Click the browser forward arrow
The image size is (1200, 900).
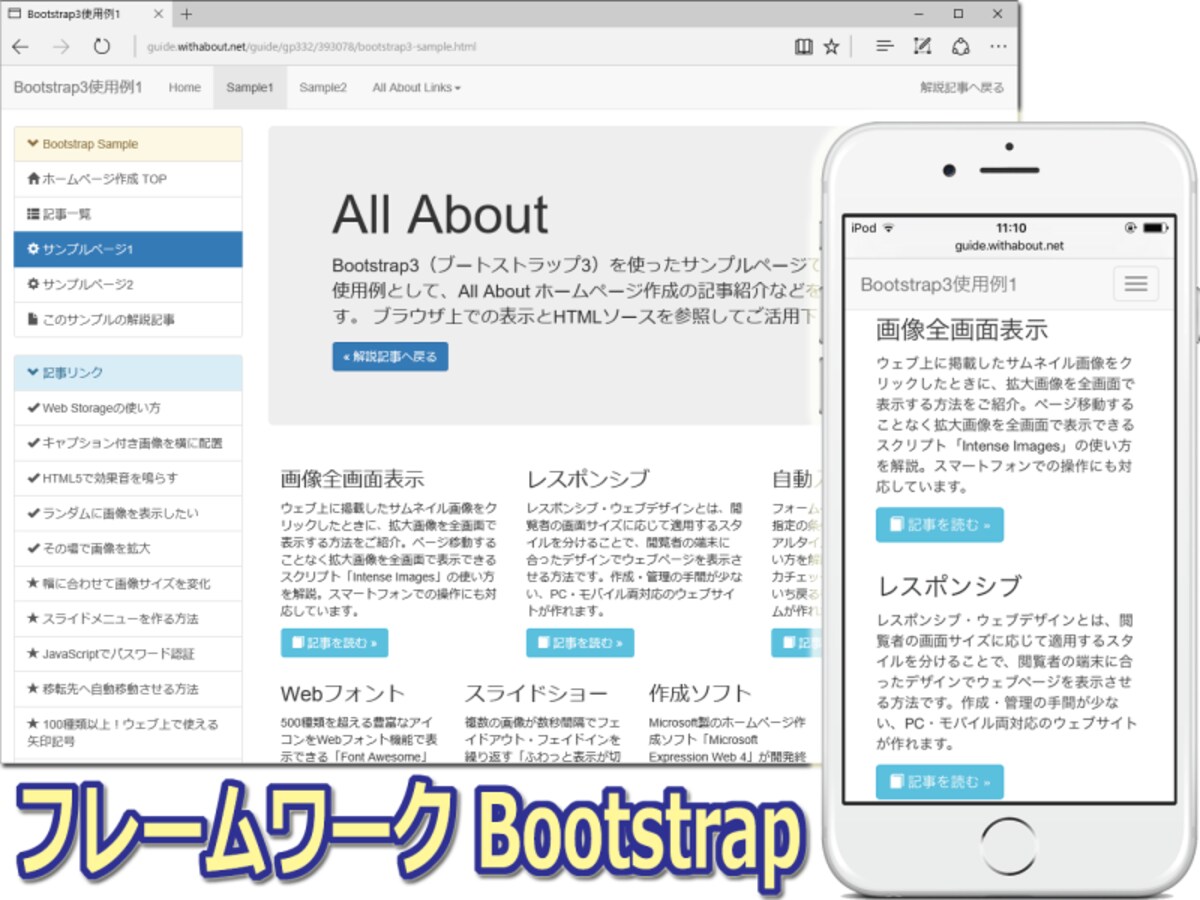[61, 47]
